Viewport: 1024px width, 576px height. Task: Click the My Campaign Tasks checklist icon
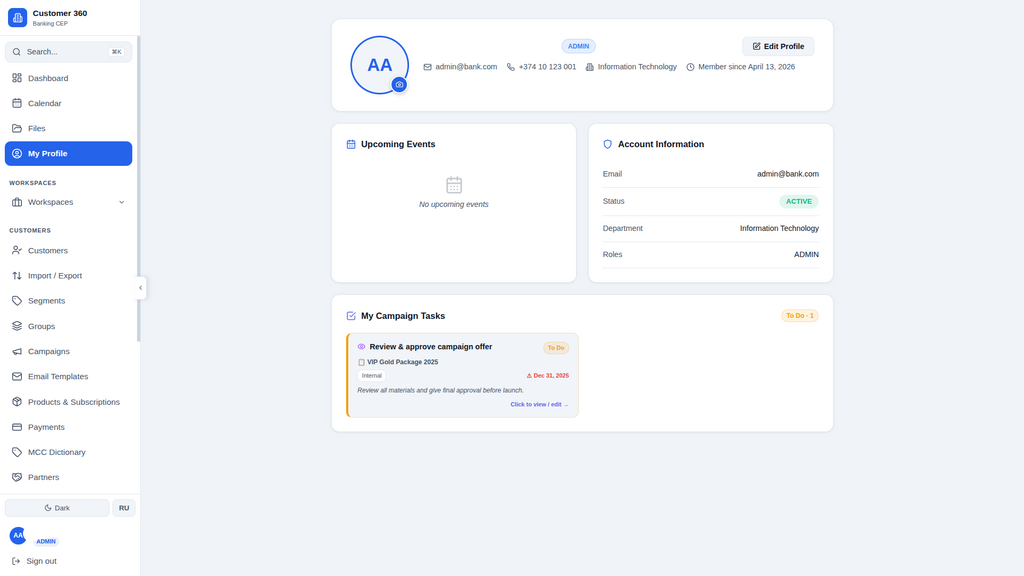[351, 316]
